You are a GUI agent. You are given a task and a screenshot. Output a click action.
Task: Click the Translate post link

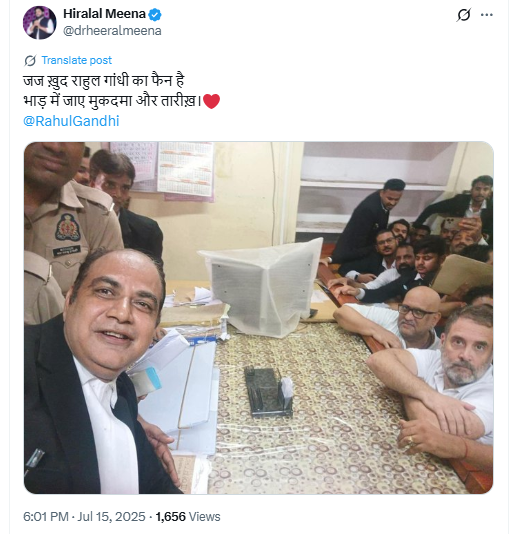click(x=76, y=60)
